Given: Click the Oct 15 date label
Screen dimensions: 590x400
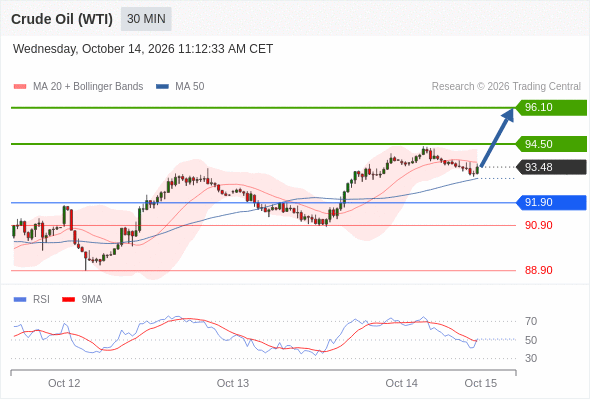Looking at the screenshot, I should 481,383.
